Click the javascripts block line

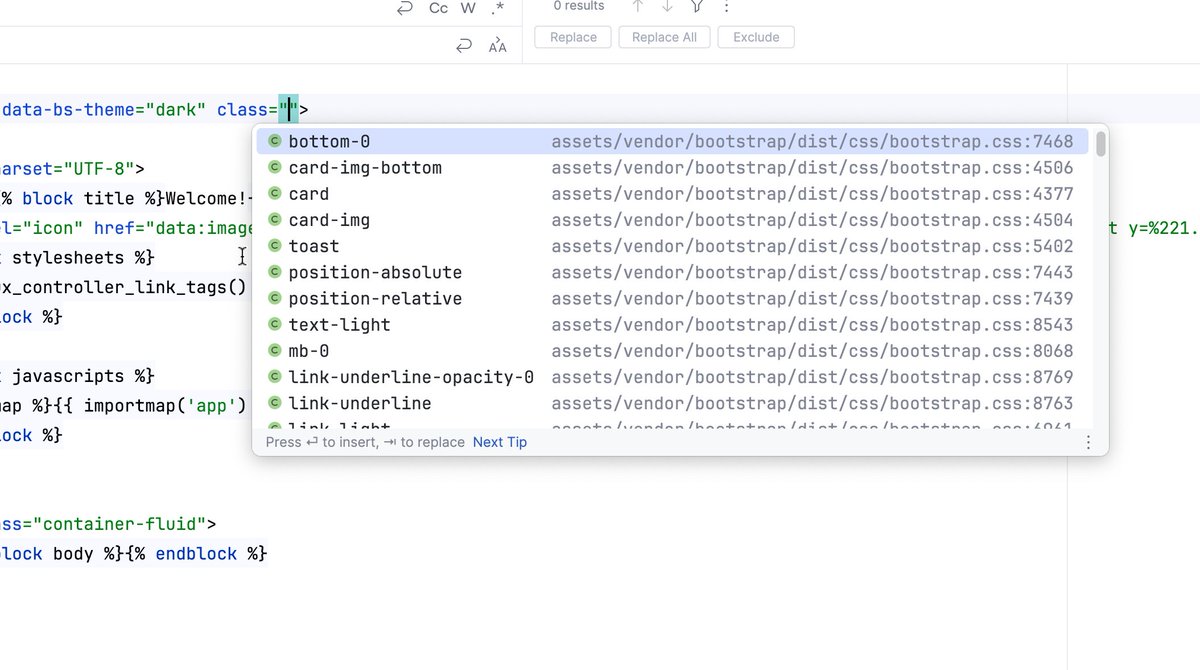(x=78, y=376)
